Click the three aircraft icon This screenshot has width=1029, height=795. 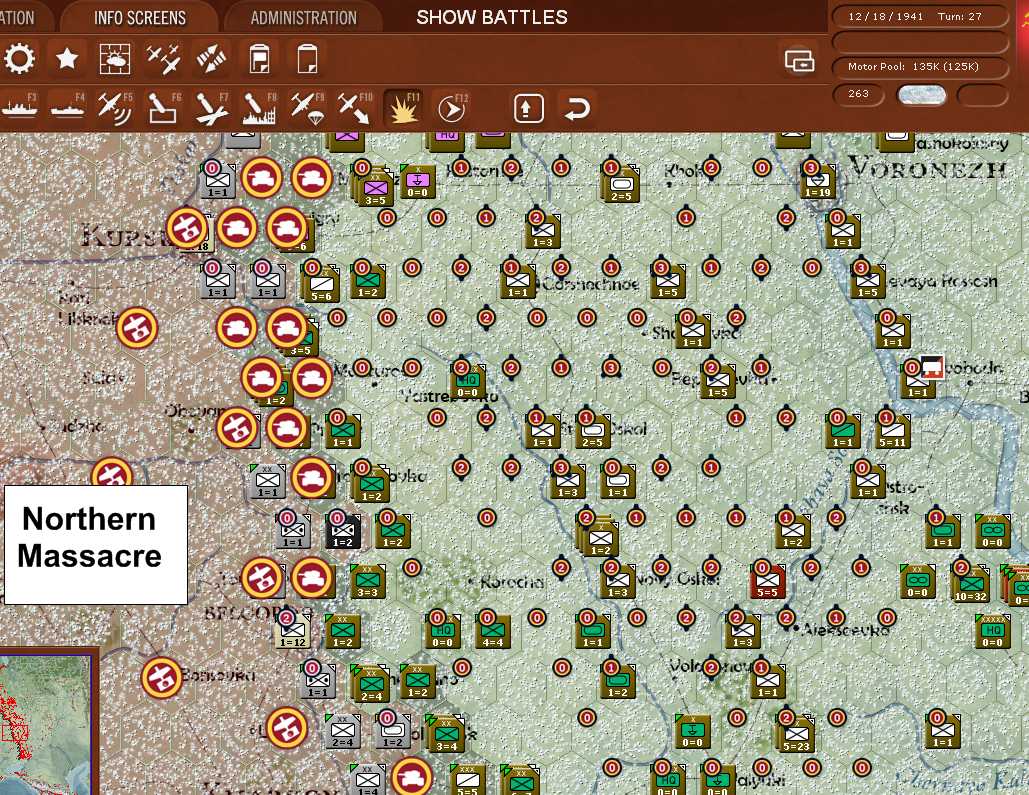(163, 59)
